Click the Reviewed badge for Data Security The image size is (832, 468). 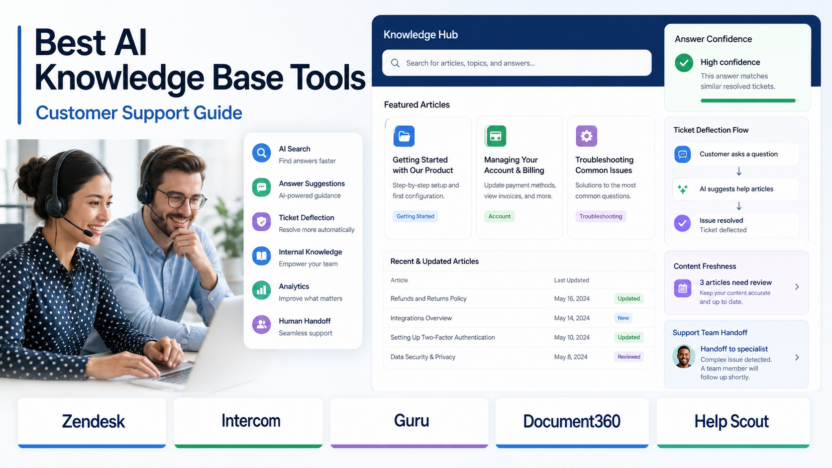click(629, 357)
